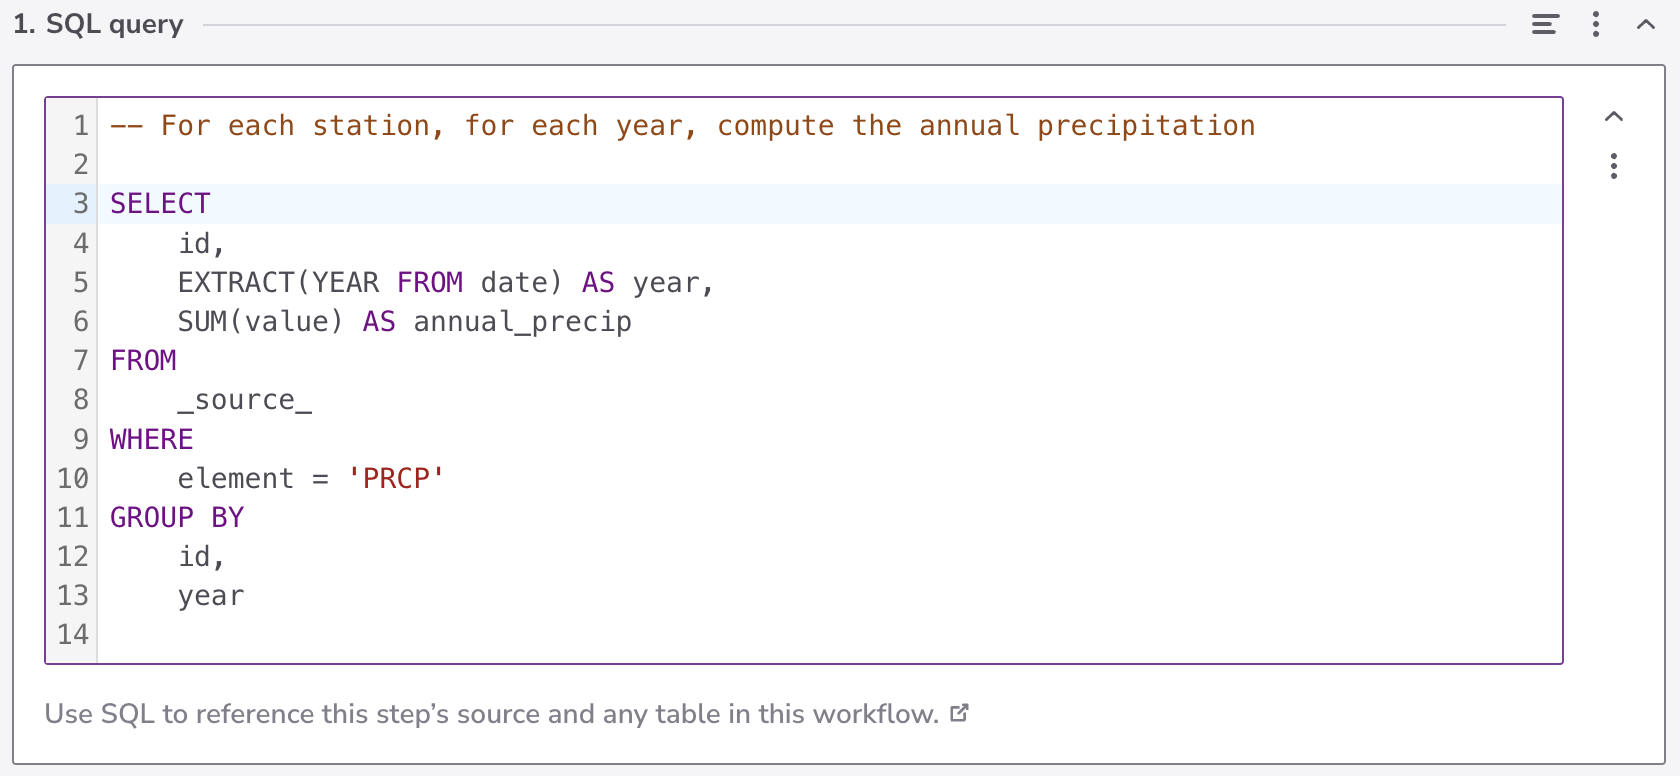Click line number 3 in the gutter

click(80, 204)
